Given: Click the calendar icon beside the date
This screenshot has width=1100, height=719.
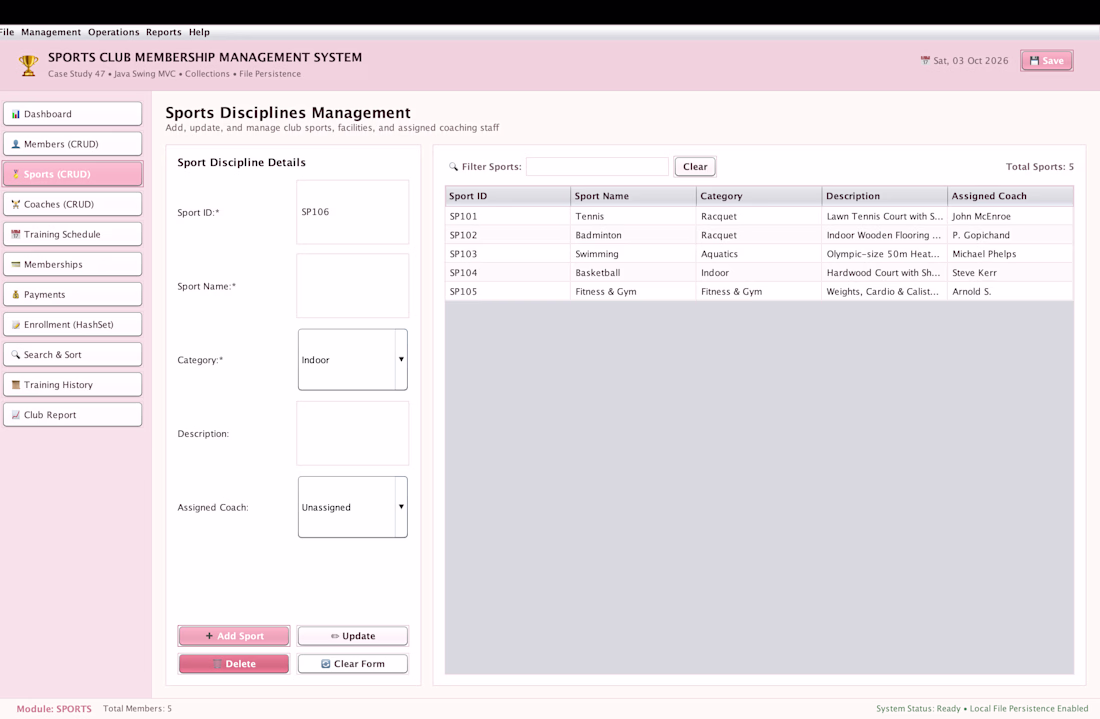Looking at the screenshot, I should point(925,60).
